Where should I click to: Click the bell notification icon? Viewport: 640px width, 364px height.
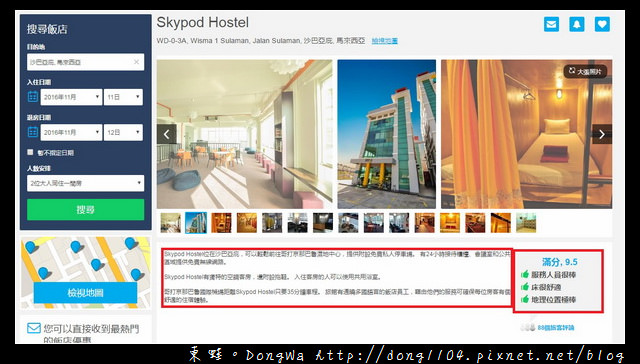(576, 24)
